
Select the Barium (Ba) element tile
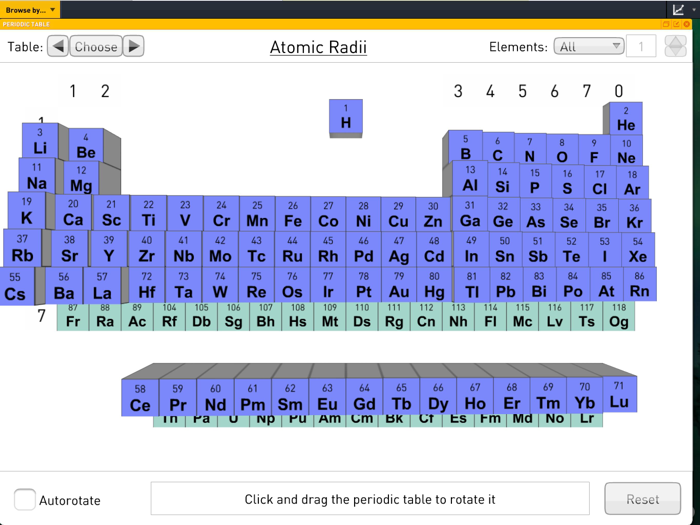(x=64, y=286)
